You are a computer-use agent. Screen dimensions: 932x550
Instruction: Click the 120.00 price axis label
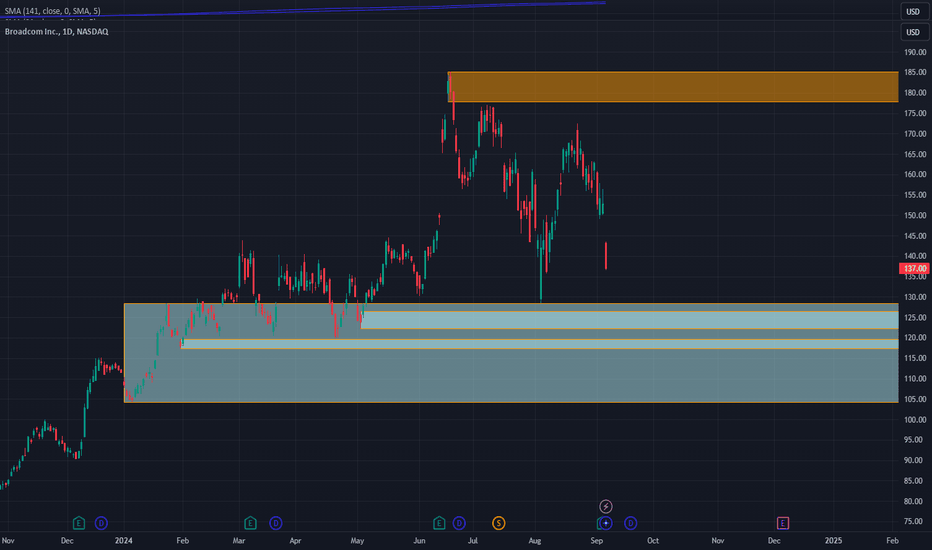point(915,338)
